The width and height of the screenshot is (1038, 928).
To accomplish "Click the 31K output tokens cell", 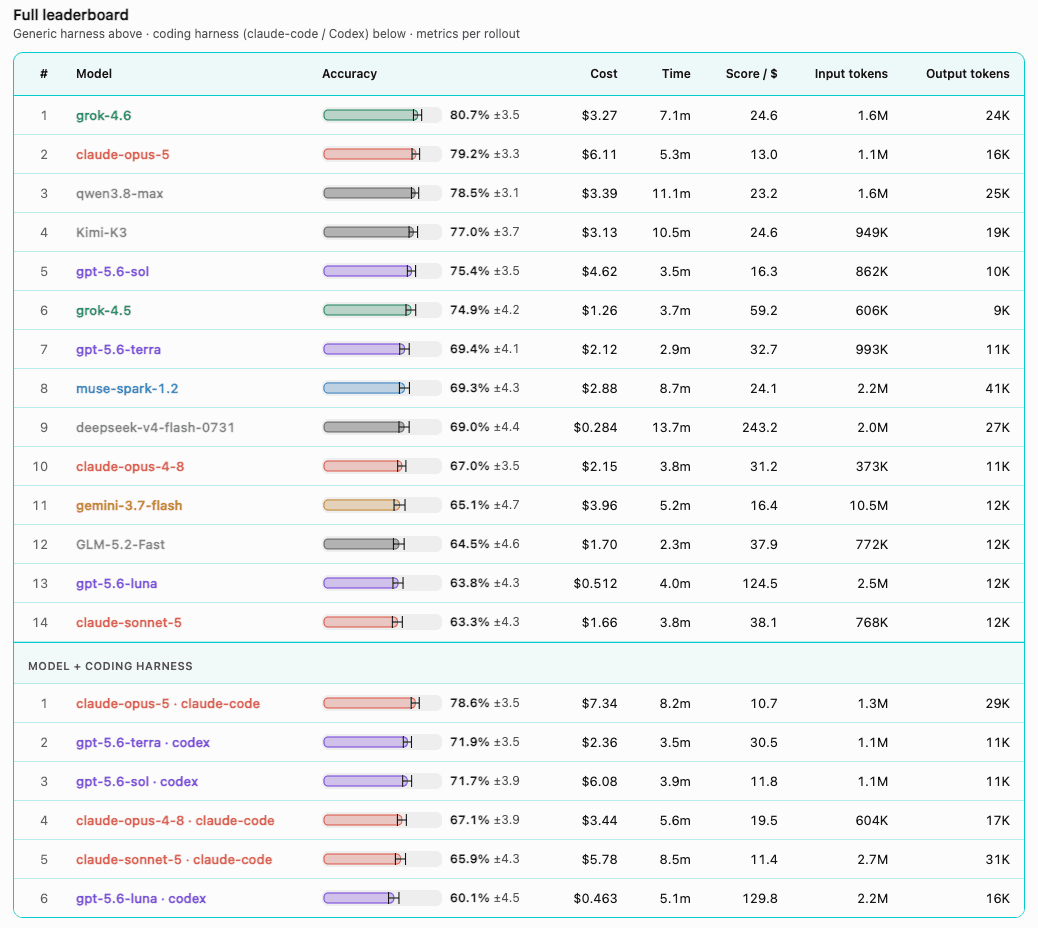I will 998,860.
